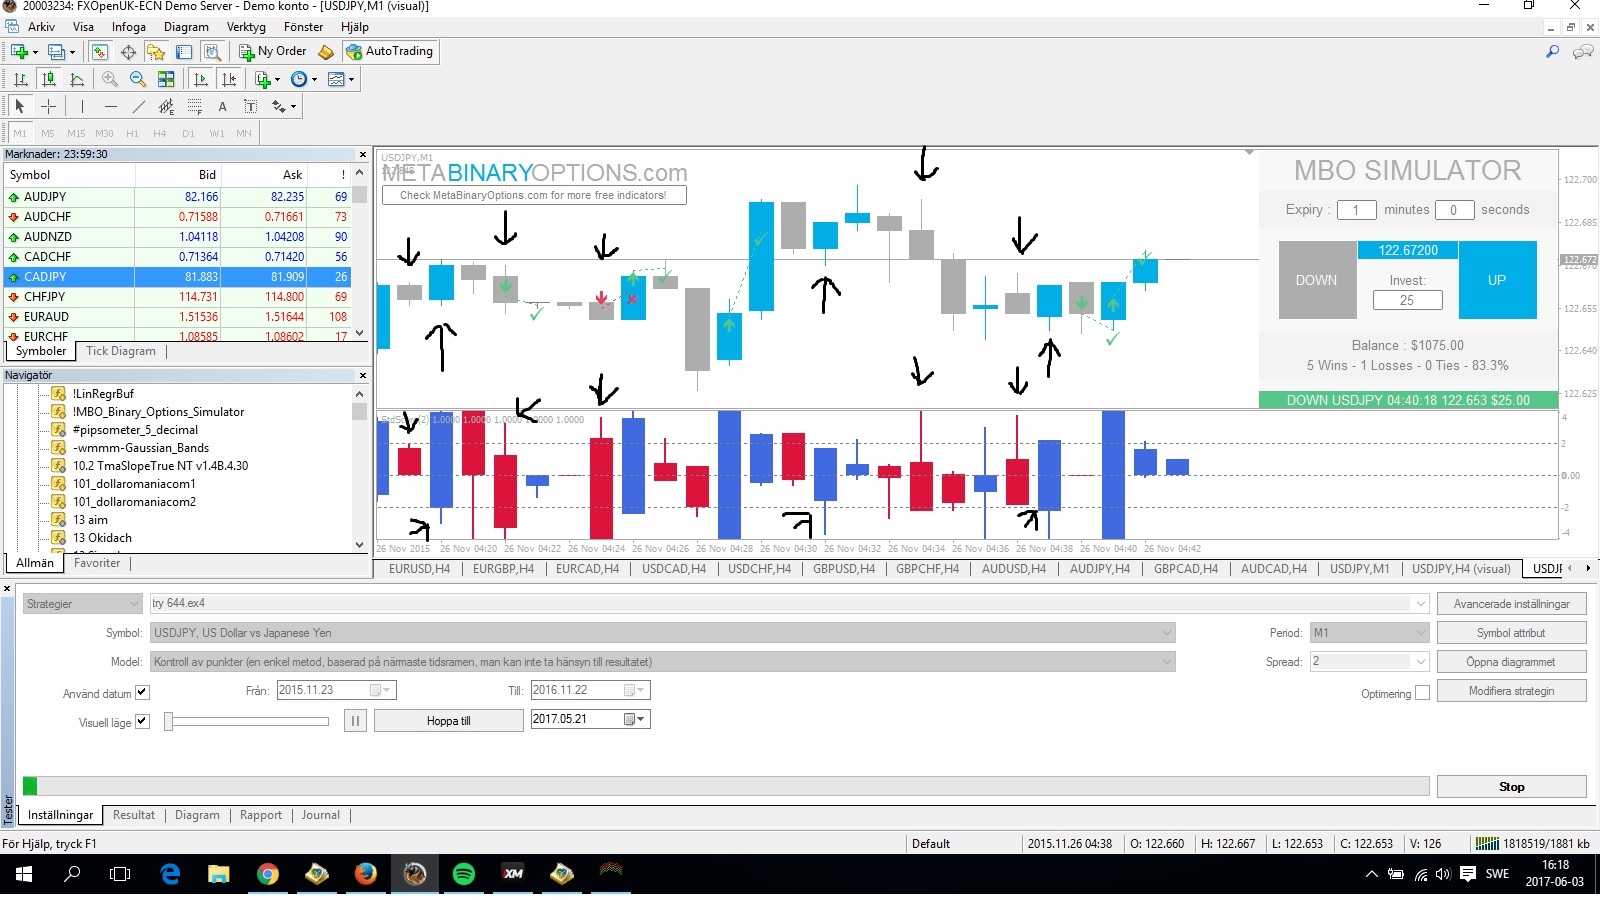
Task: Tile chart windows icon
Action: pos(166,79)
